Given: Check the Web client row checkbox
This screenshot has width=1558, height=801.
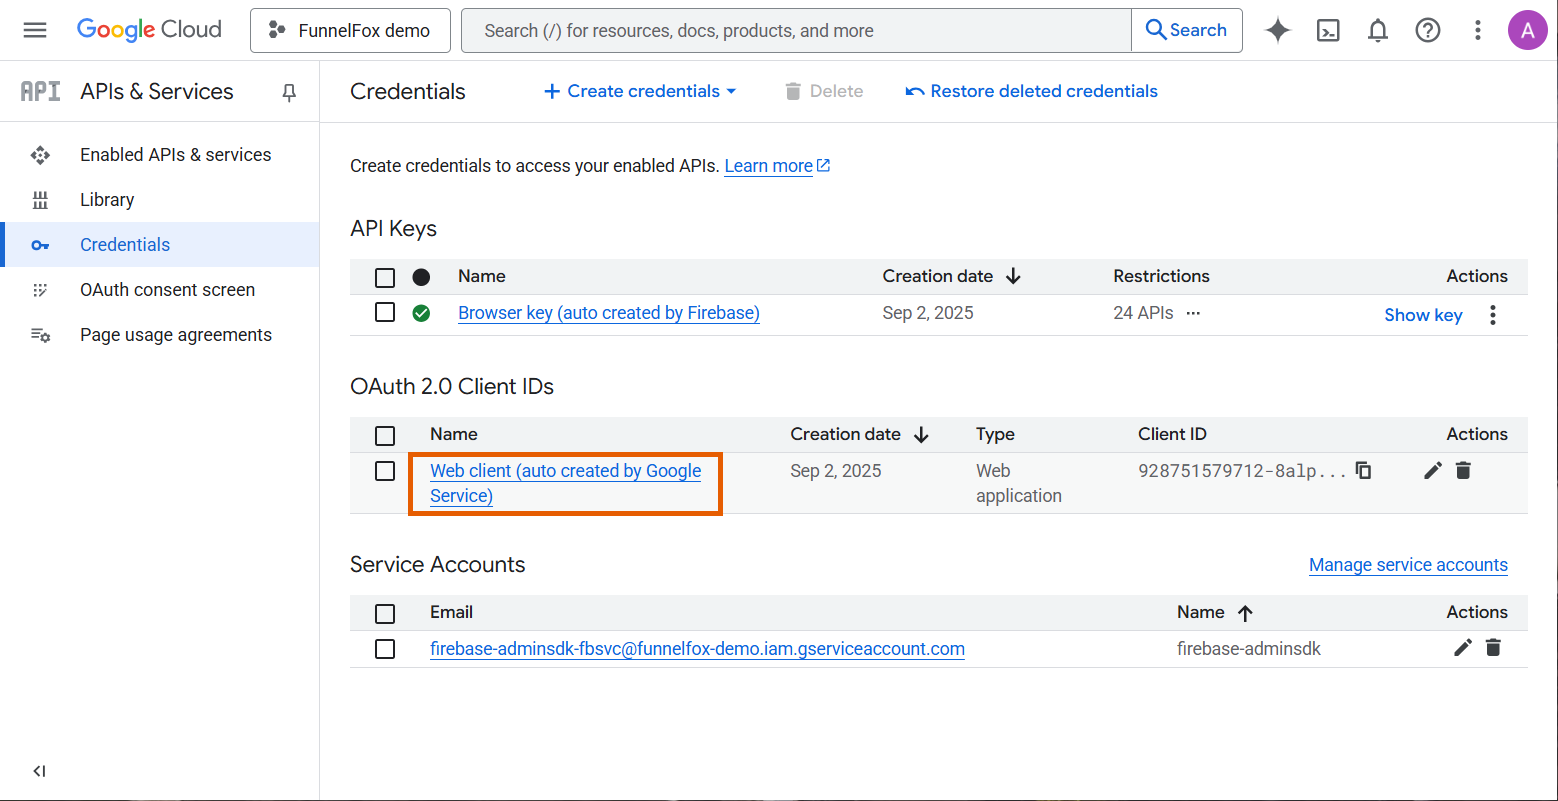Looking at the screenshot, I should click(x=385, y=470).
